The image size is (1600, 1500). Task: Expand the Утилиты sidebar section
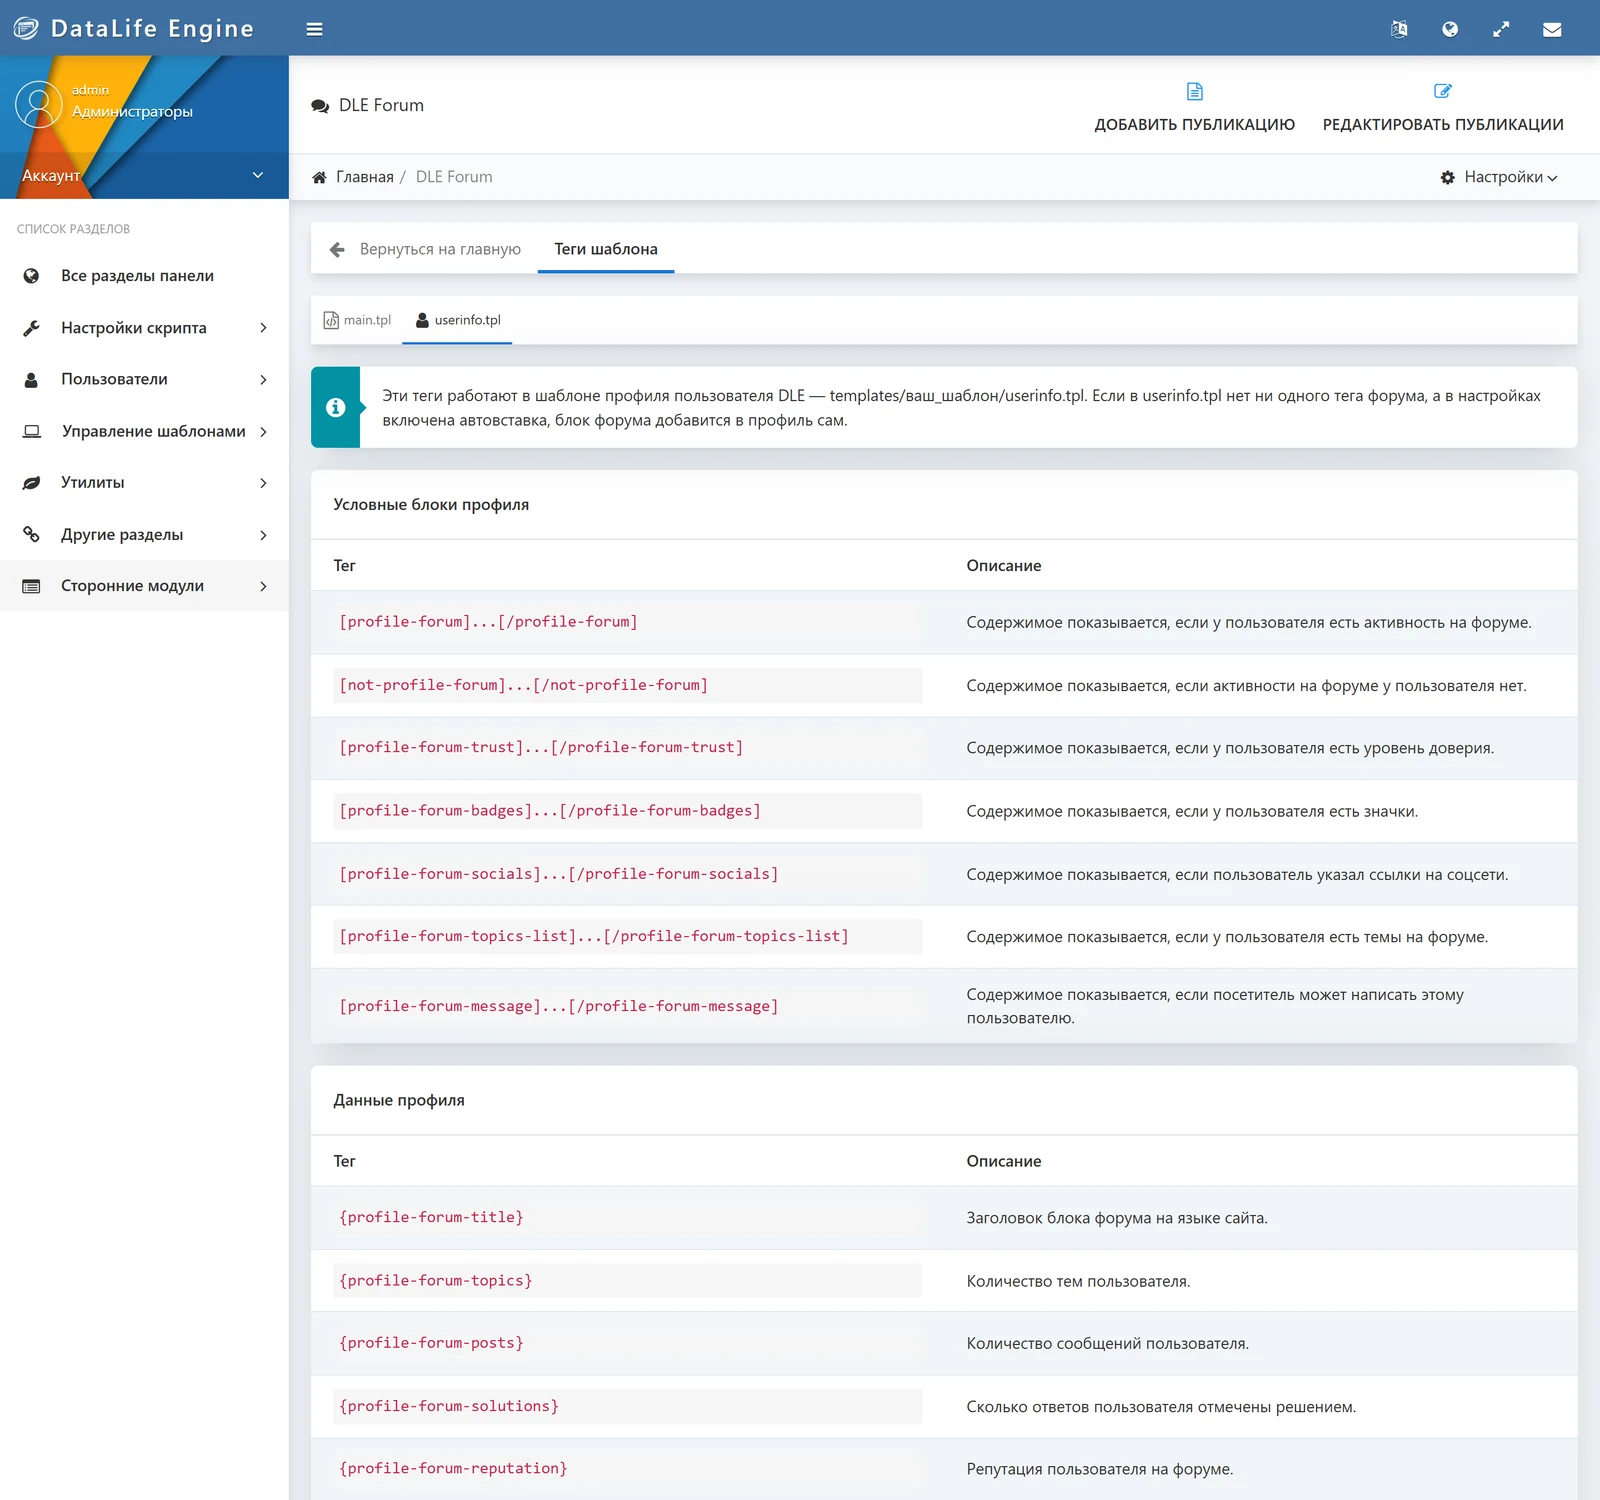[144, 483]
